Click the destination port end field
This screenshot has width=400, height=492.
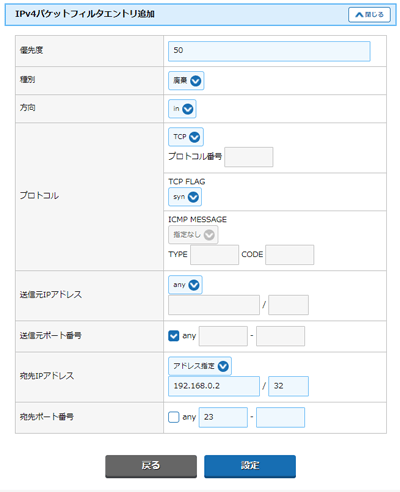pyautogui.click(x=280, y=417)
